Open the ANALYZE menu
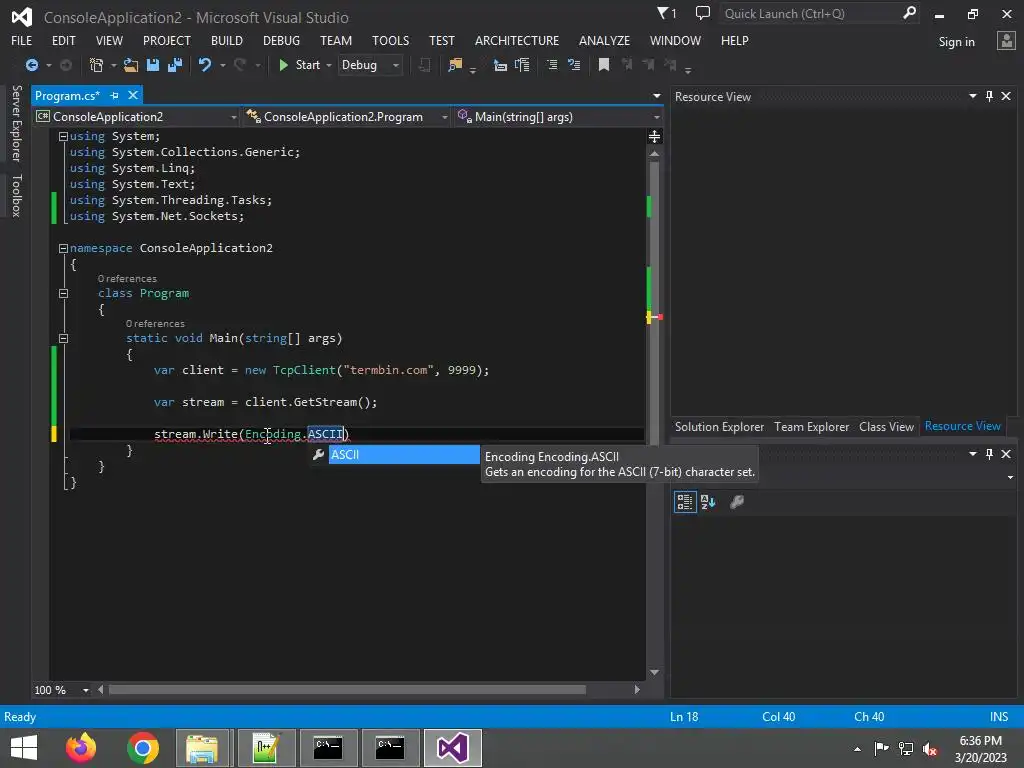1024x768 pixels. pos(604,40)
